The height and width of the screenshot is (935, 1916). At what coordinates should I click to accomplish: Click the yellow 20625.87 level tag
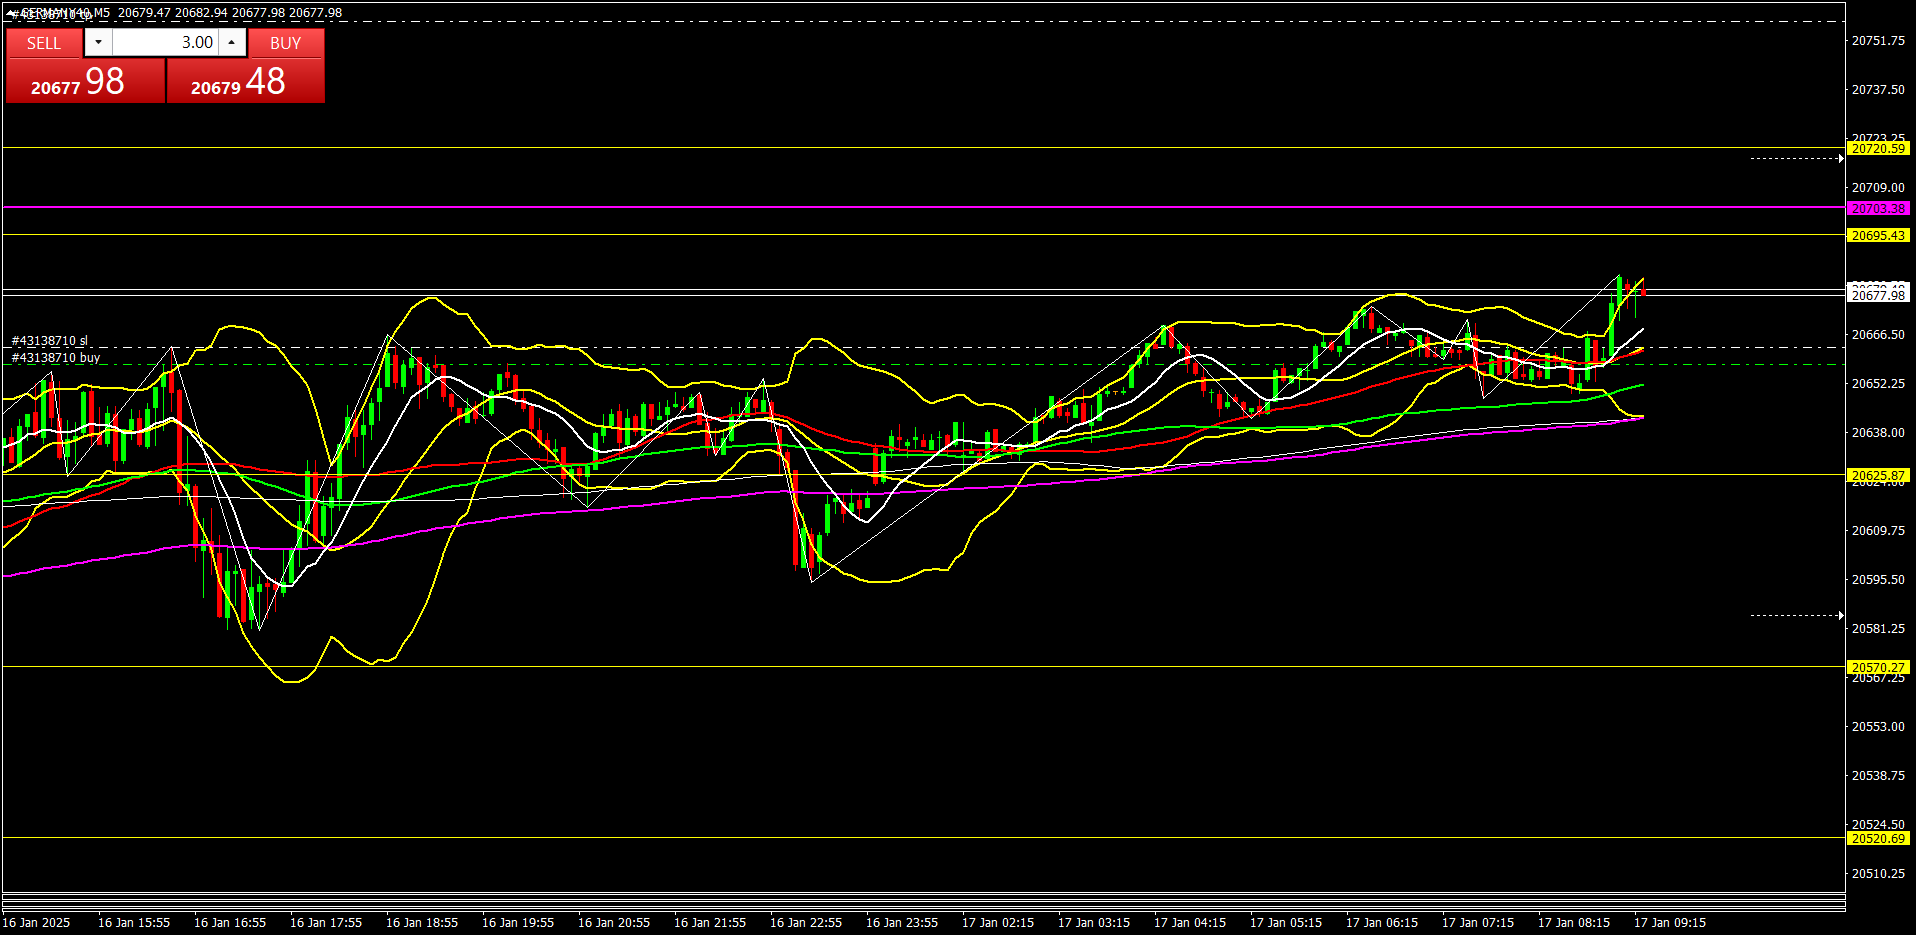[x=1878, y=476]
